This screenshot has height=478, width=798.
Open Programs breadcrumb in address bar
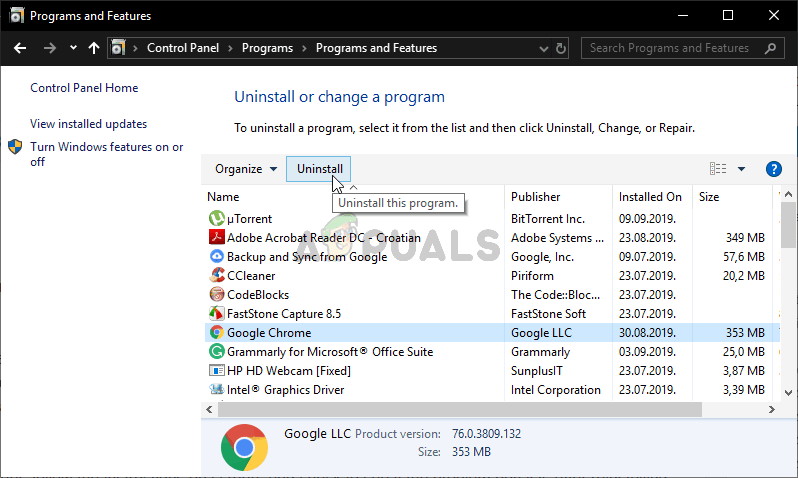(267, 48)
